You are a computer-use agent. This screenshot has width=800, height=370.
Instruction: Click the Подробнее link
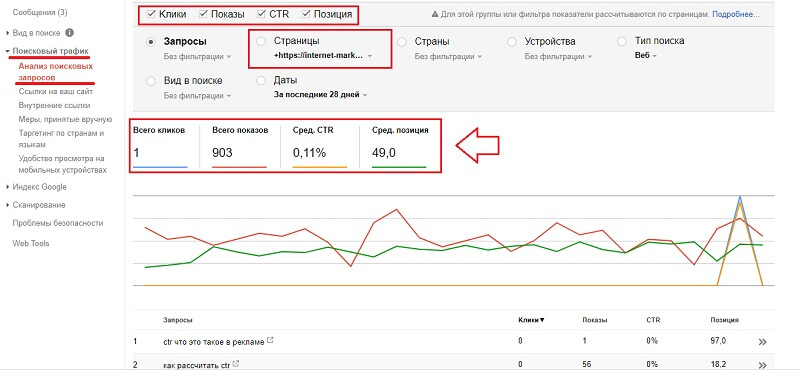pos(735,14)
